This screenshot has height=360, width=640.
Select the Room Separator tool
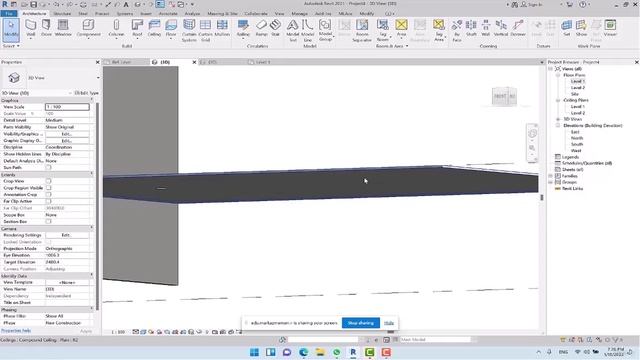pyautogui.click(x=362, y=31)
